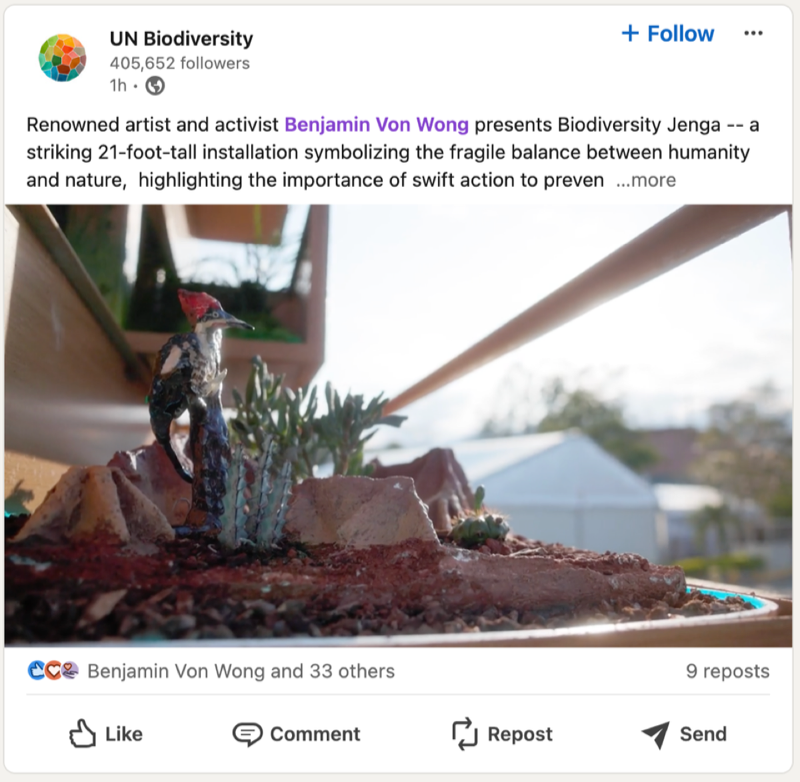Image resolution: width=800 pixels, height=782 pixels.
Task: Toggle the Like label on this post
Action: tap(124, 735)
